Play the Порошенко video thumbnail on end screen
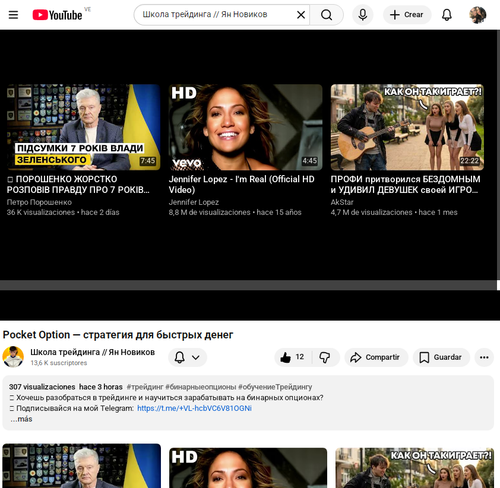The width and height of the screenshot is (500, 488). (x=83, y=127)
